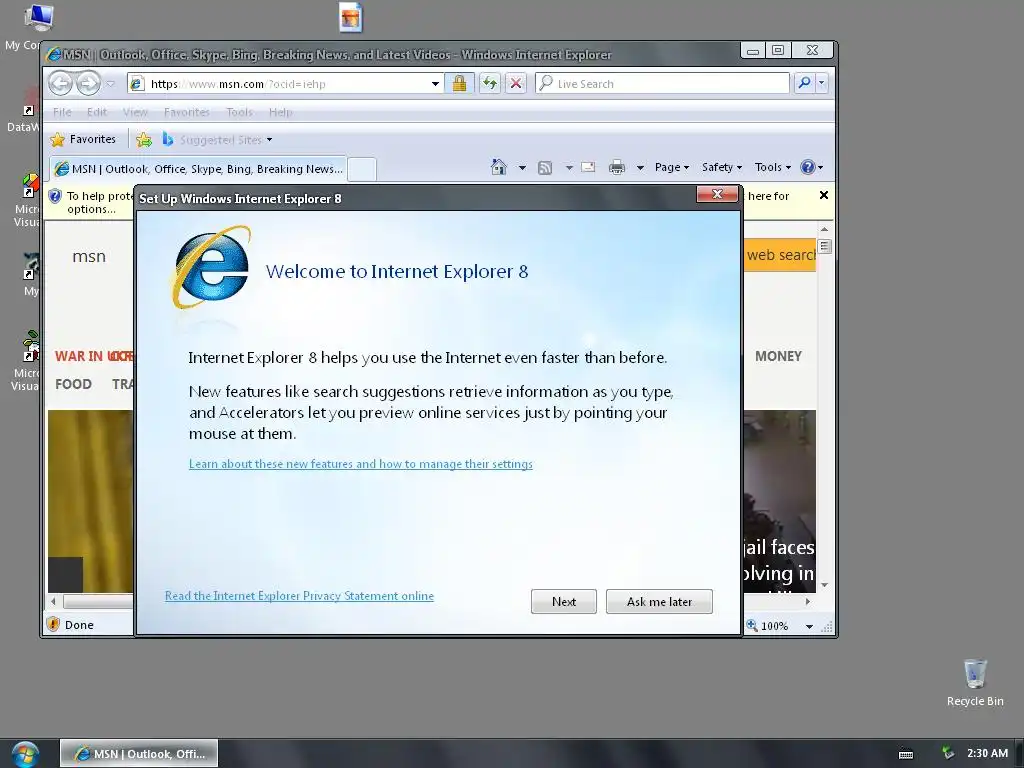
Task: Open the Safety command menu
Action: point(722,167)
